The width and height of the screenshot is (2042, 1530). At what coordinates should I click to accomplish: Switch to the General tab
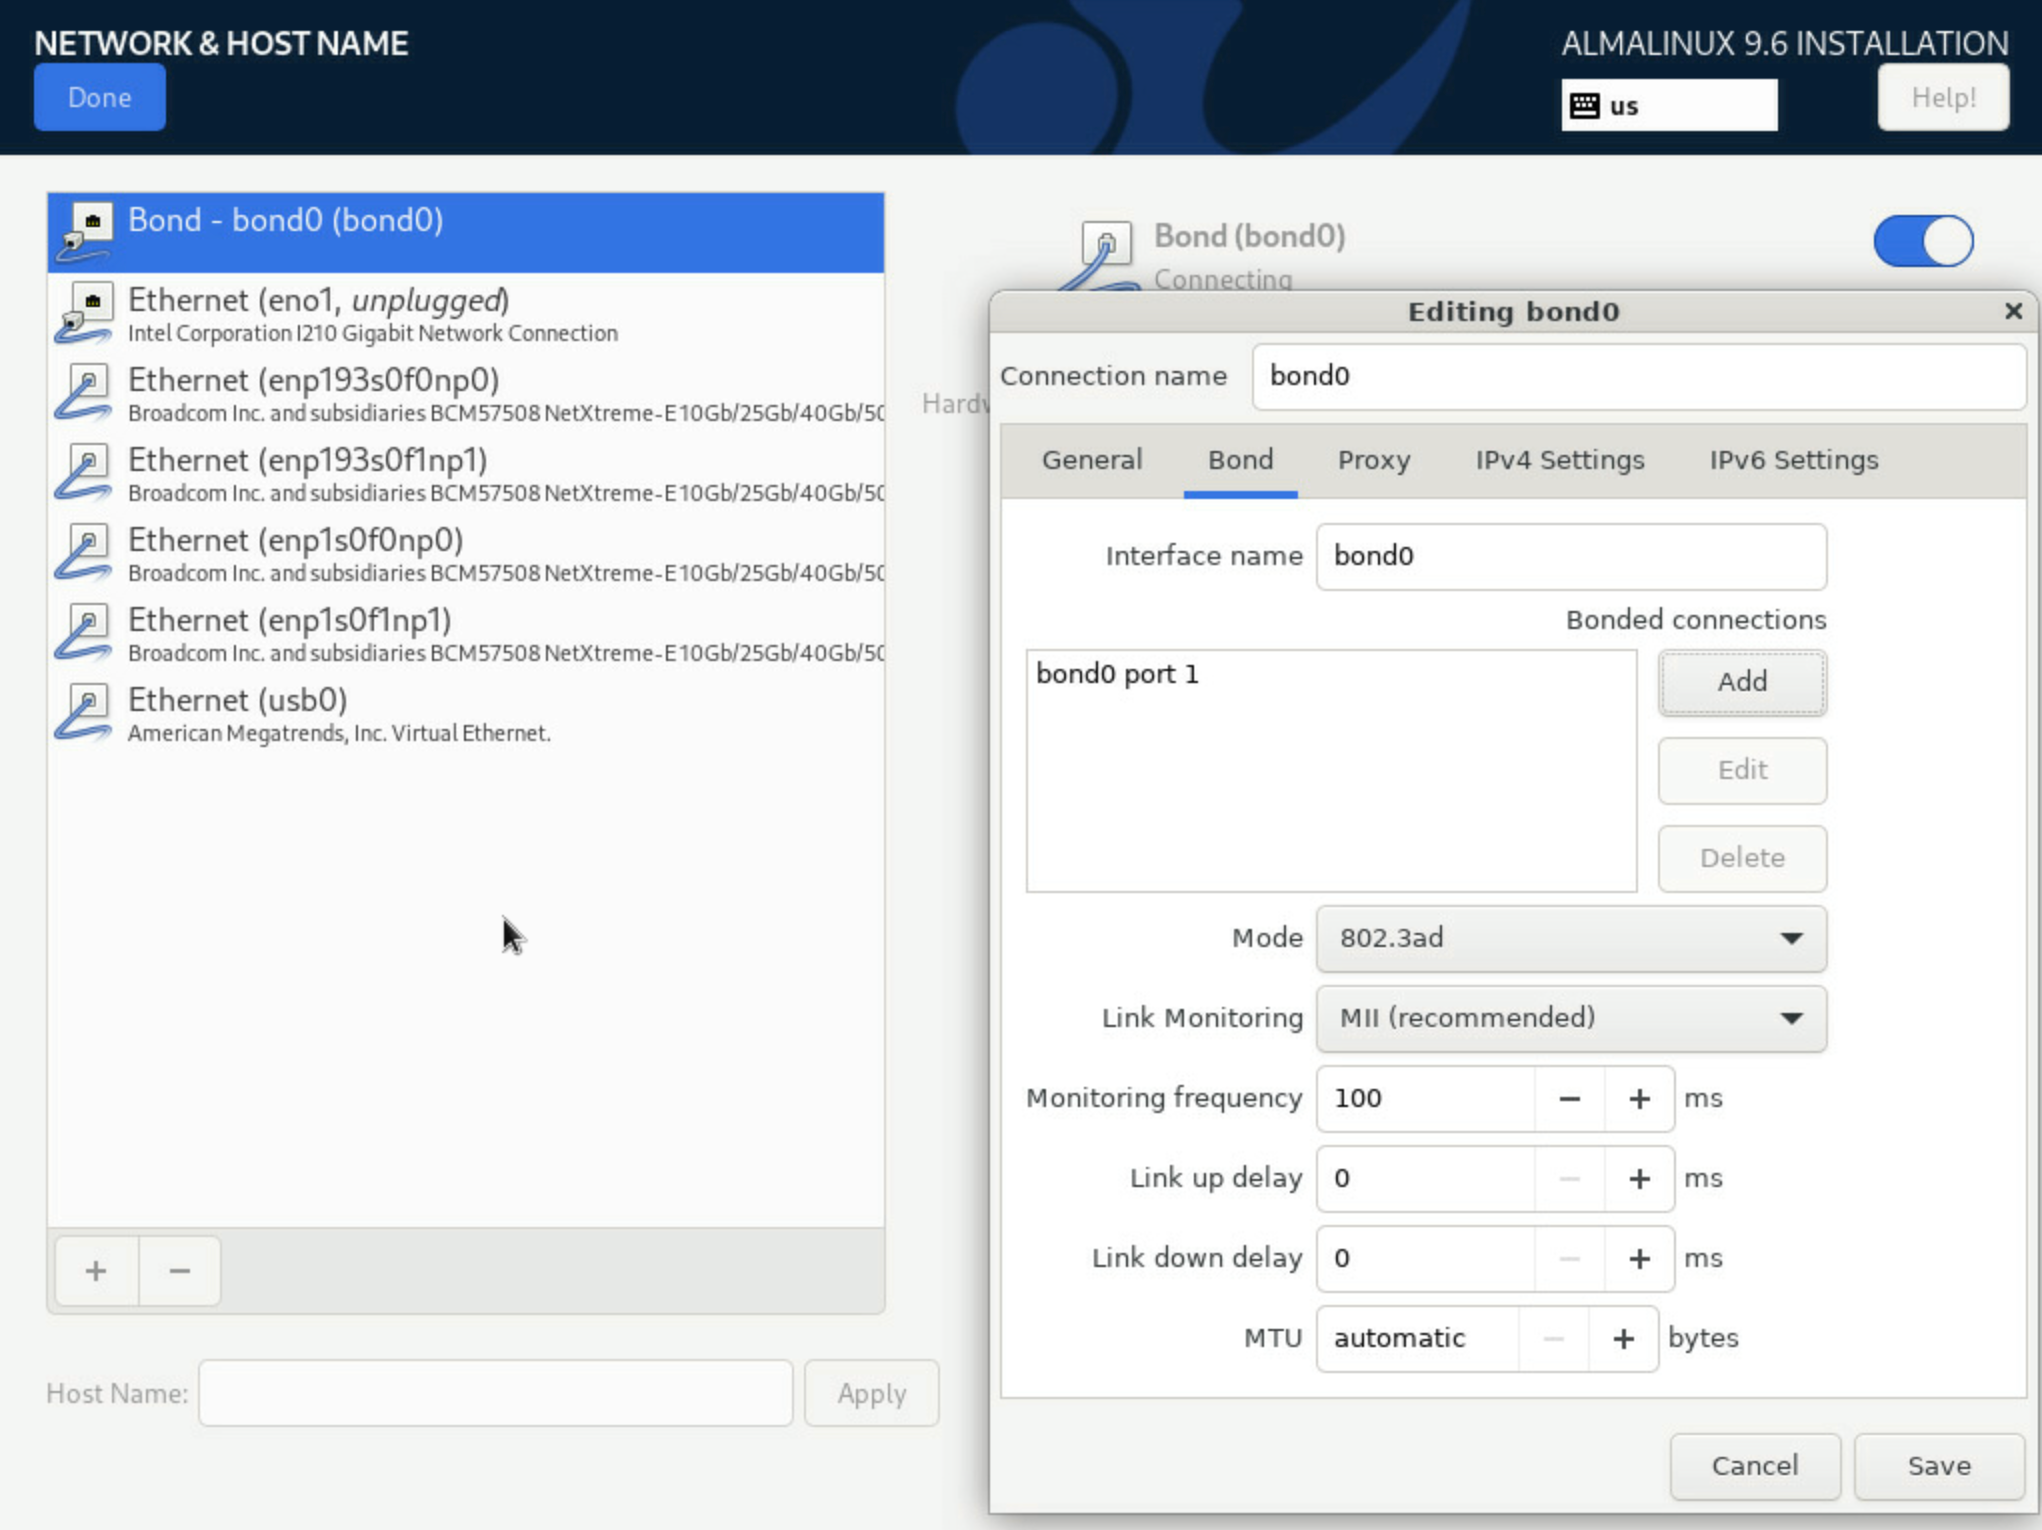click(1092, 460)
